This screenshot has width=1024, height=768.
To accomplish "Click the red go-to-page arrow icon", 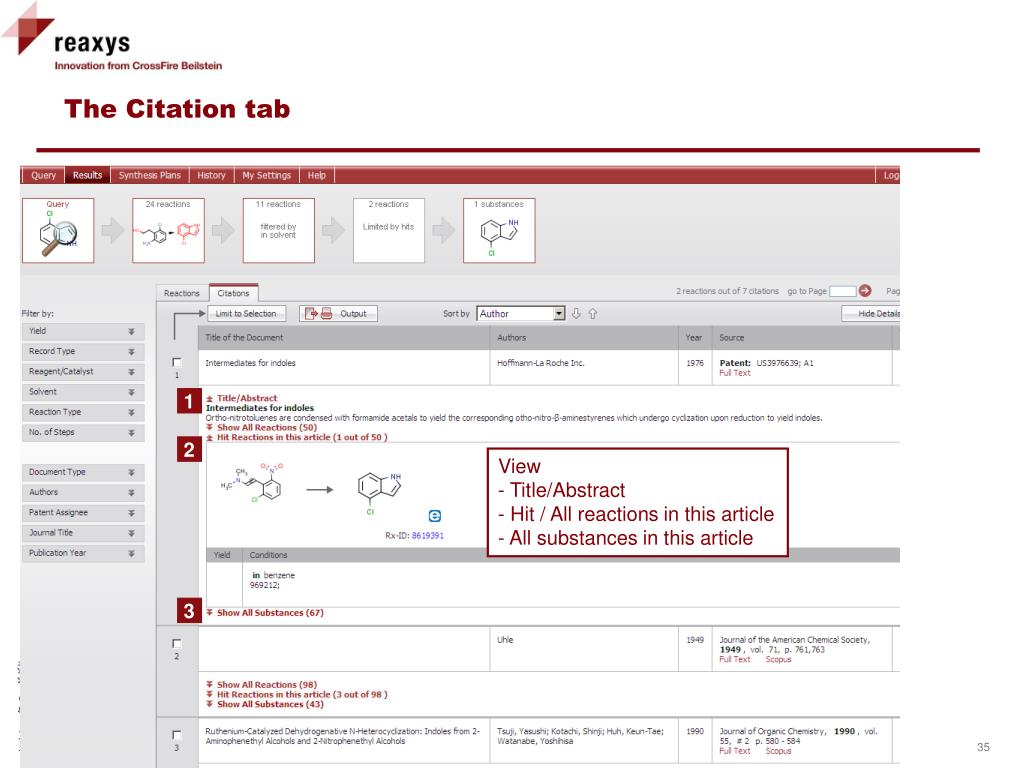I will click(865, 291).
